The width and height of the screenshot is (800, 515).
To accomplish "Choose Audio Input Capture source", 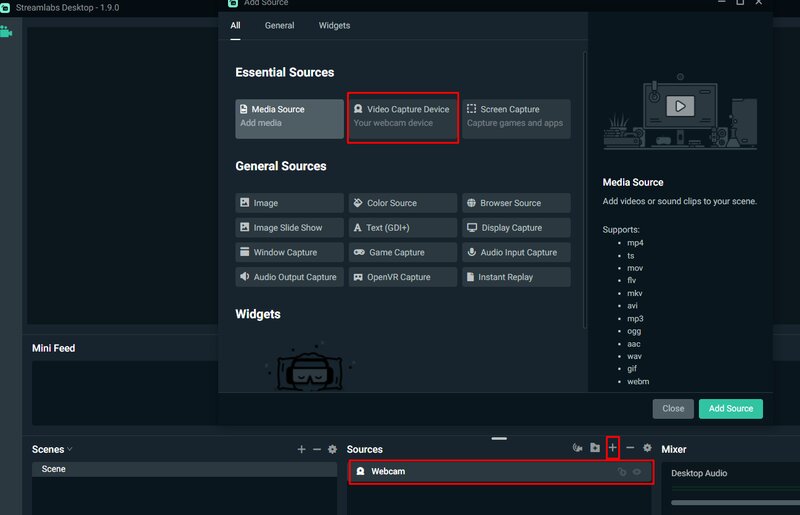I will point(516,252).
